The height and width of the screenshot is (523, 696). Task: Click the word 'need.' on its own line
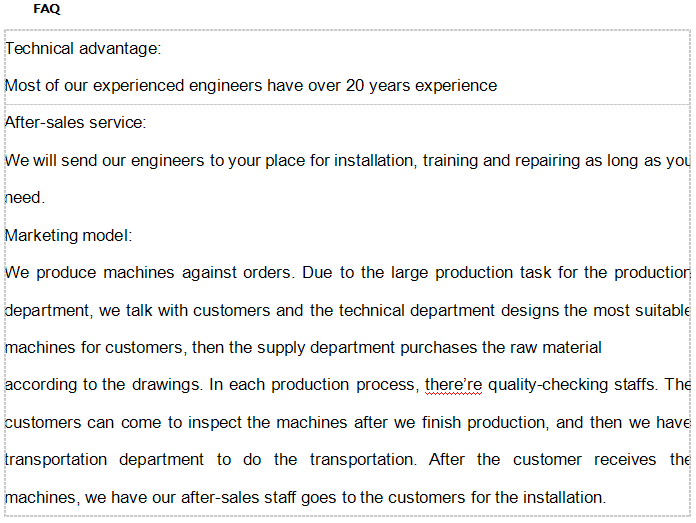25,198
